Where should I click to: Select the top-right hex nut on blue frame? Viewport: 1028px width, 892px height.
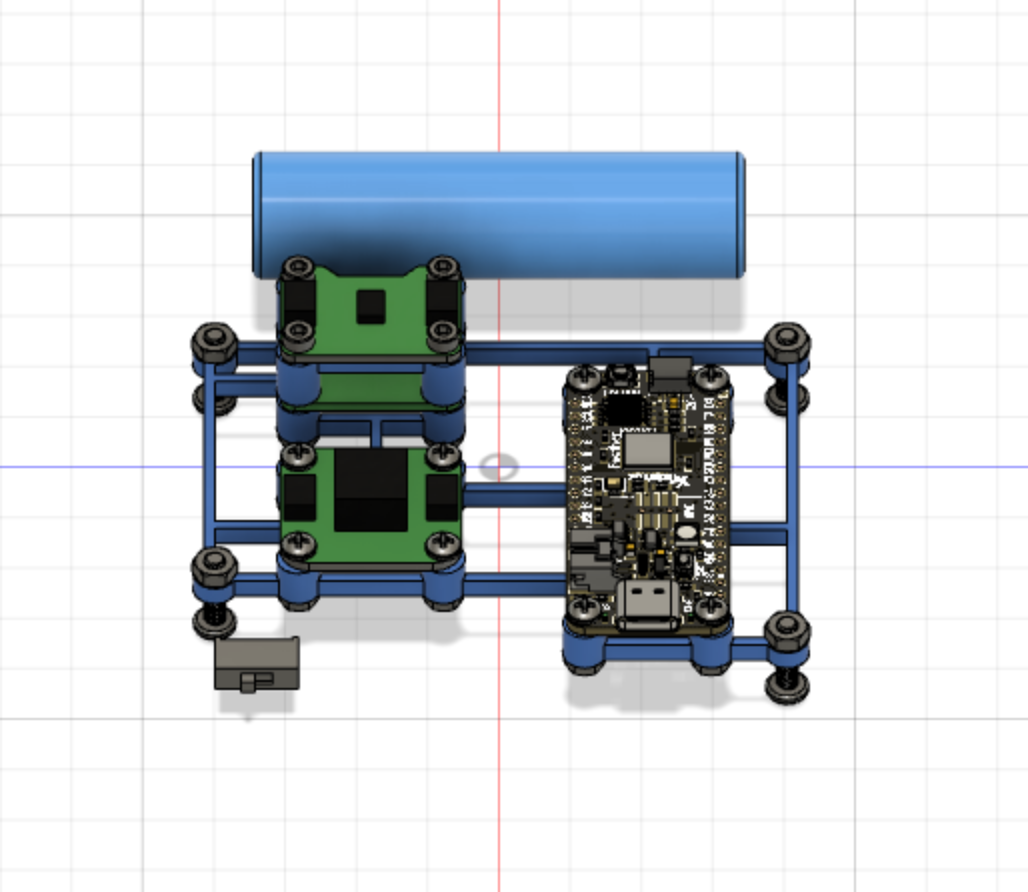click(x=787, y=341)
